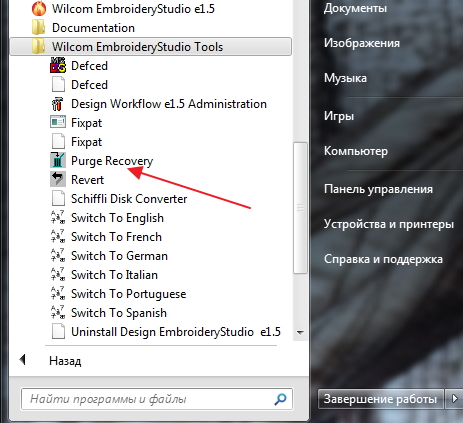Screen dimensions: 463x423
Task: Click the magnifier search icon
Action: [280, 399]
